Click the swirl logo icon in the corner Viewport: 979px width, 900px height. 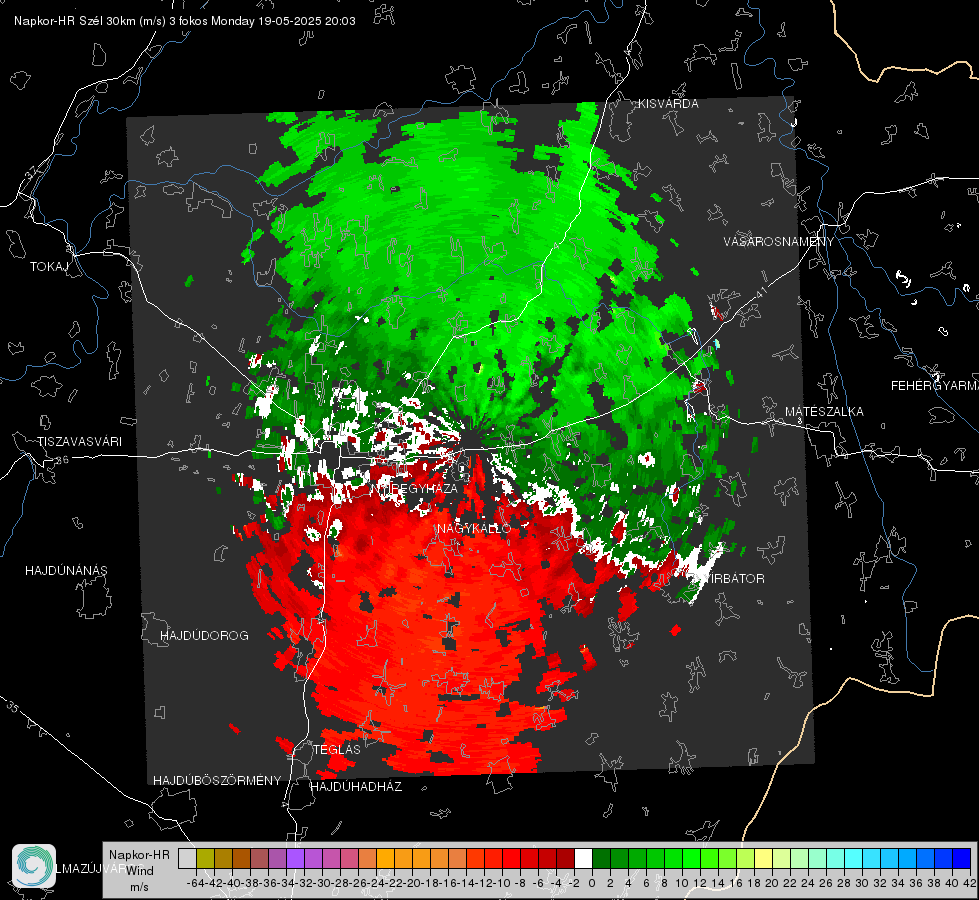34,866
